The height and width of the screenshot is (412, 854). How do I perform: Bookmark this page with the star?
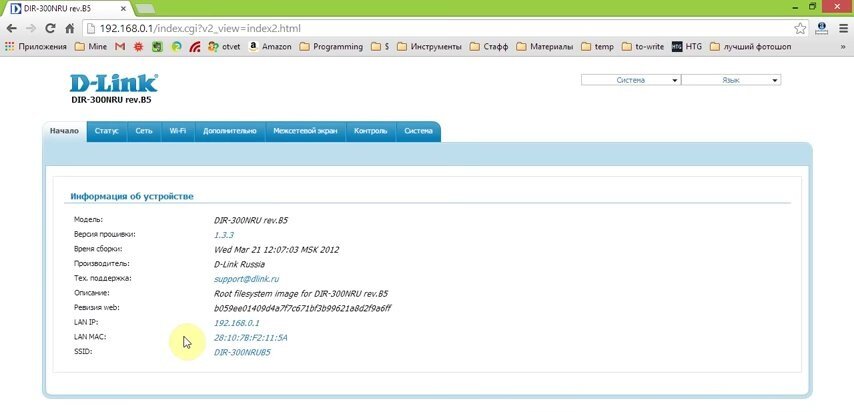800,28
